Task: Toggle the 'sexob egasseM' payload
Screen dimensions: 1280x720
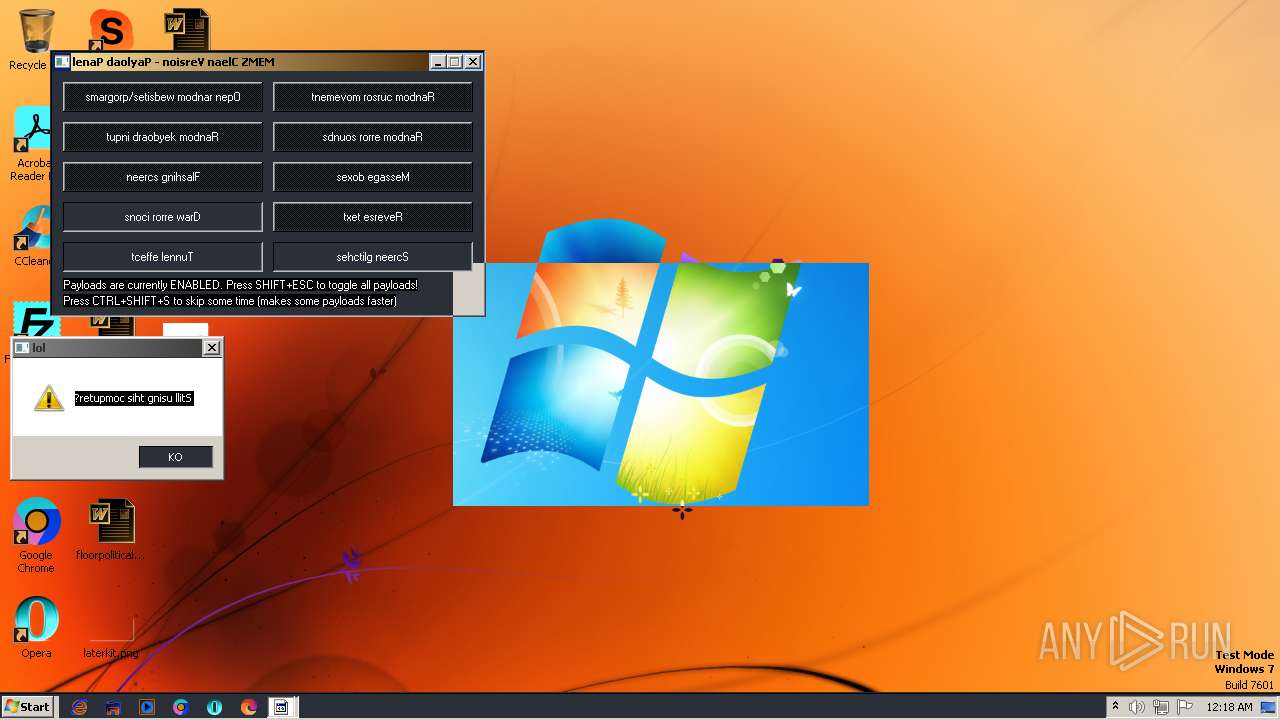Action: click(373, 177)
